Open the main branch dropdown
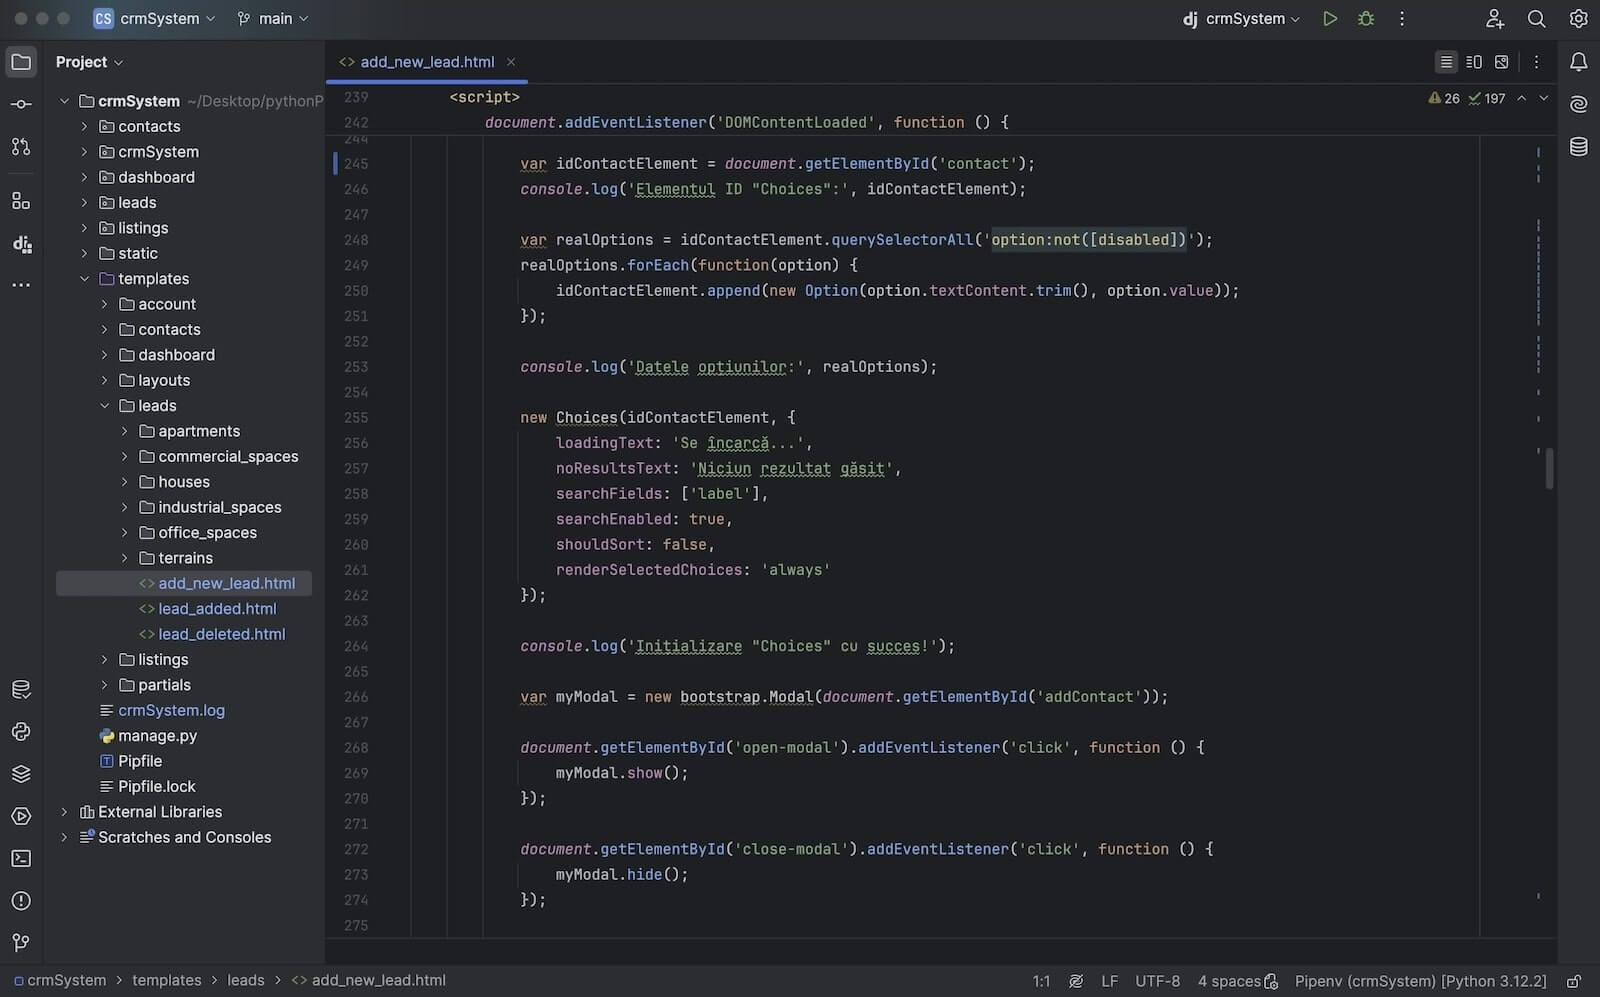 (273, 19)
